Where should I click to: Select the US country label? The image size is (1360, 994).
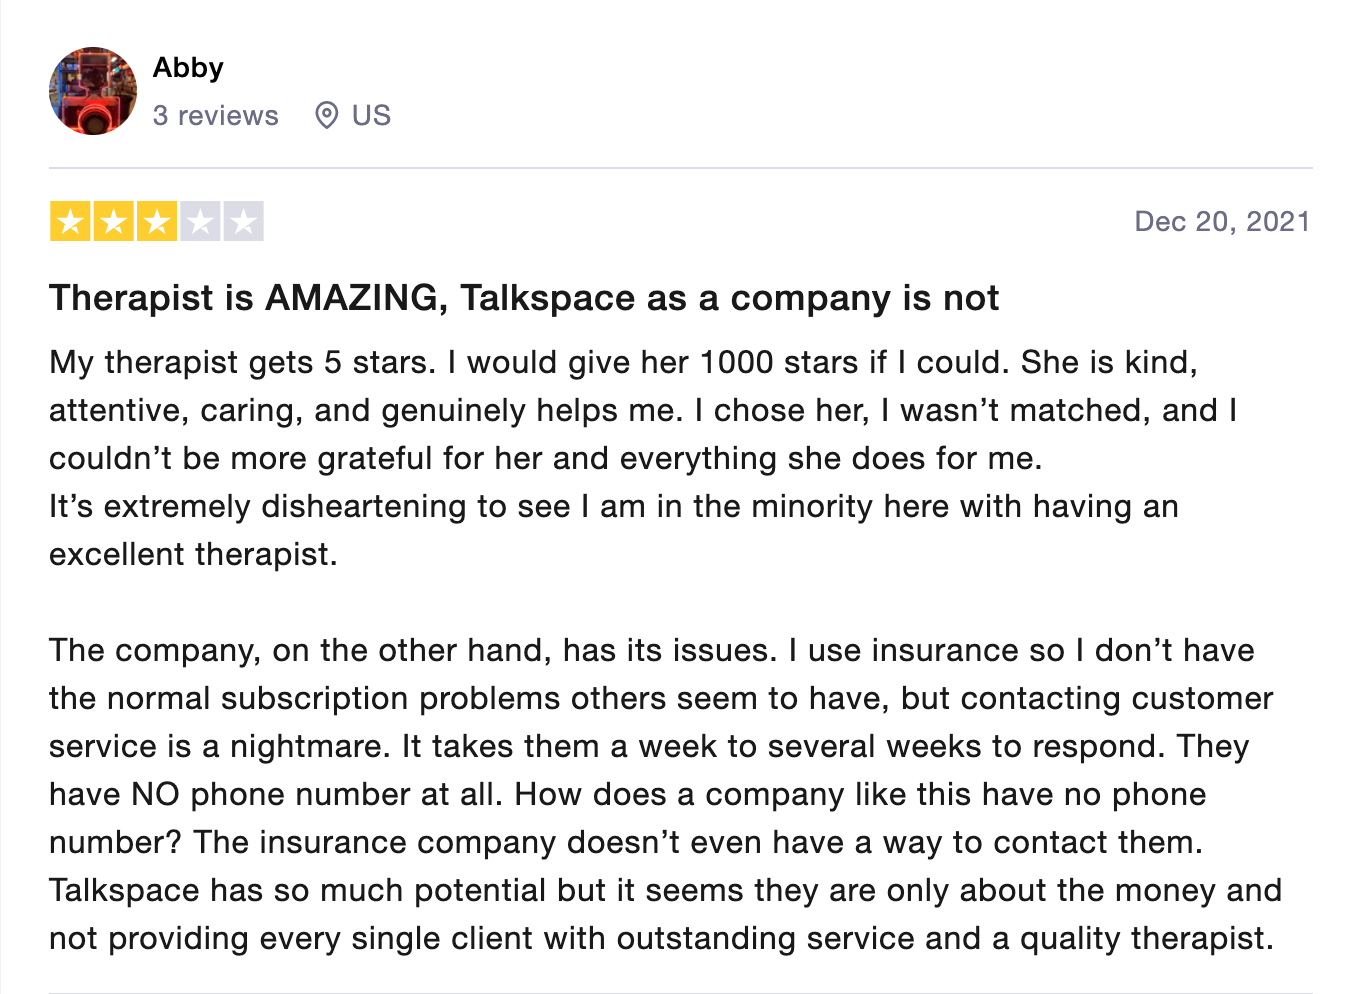(x=371, y=116)
